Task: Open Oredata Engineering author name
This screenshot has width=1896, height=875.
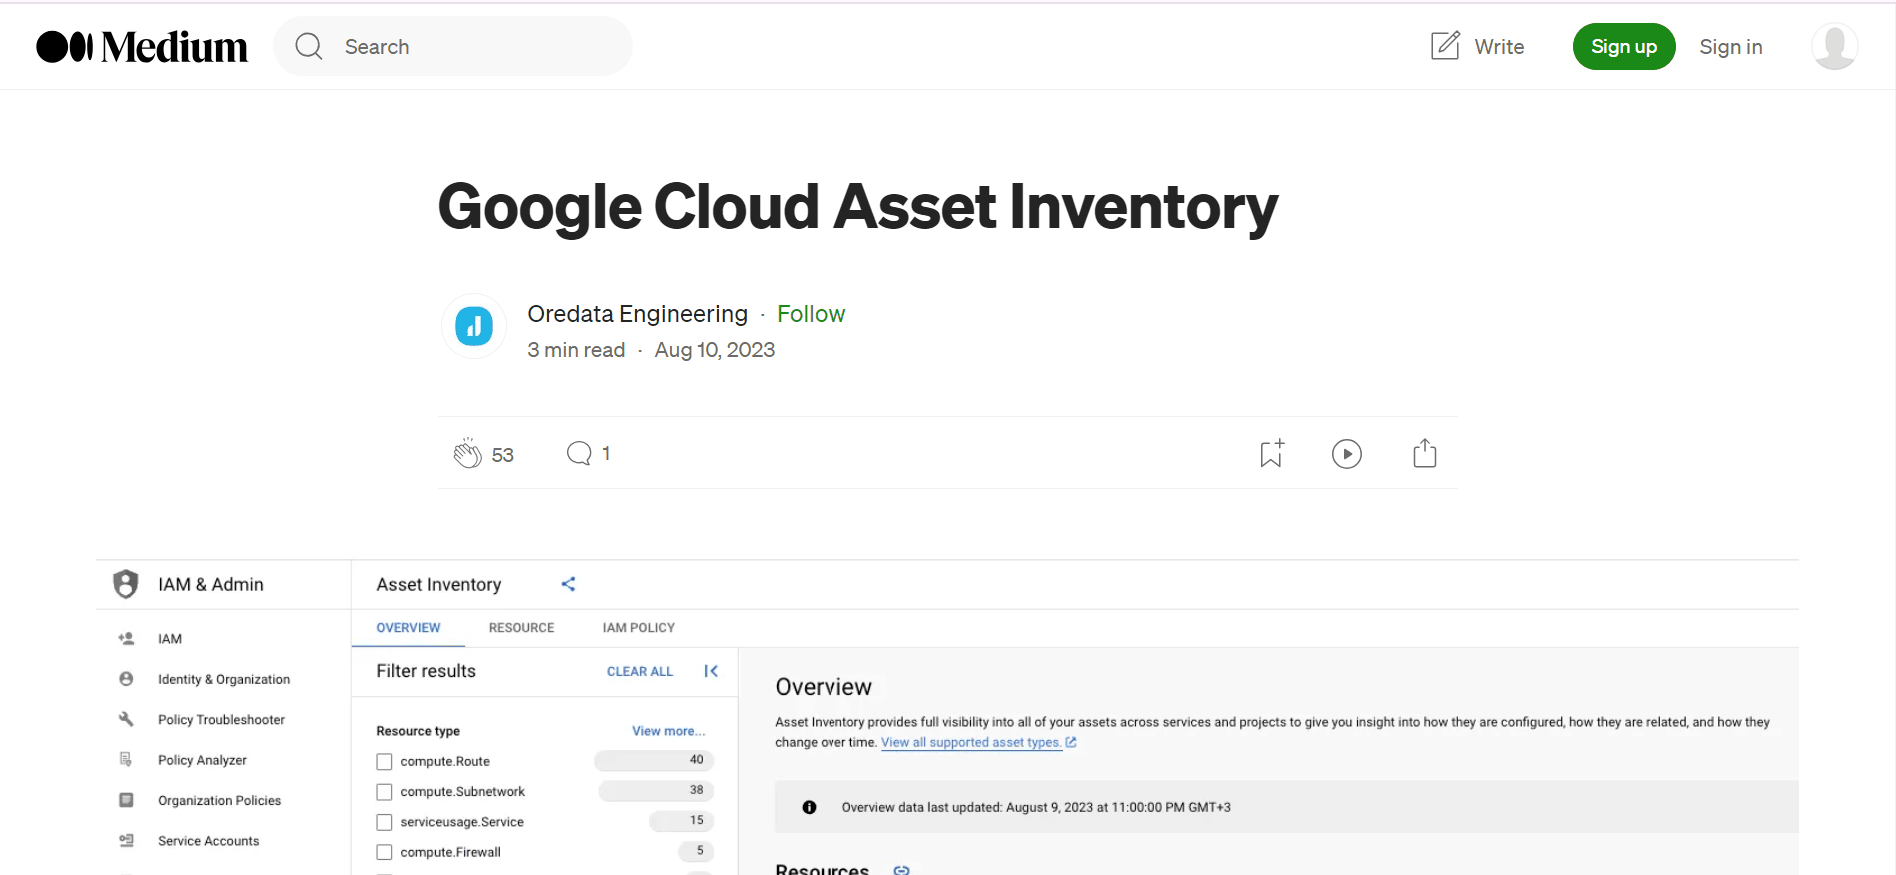Action: click(x=638, y=314)
